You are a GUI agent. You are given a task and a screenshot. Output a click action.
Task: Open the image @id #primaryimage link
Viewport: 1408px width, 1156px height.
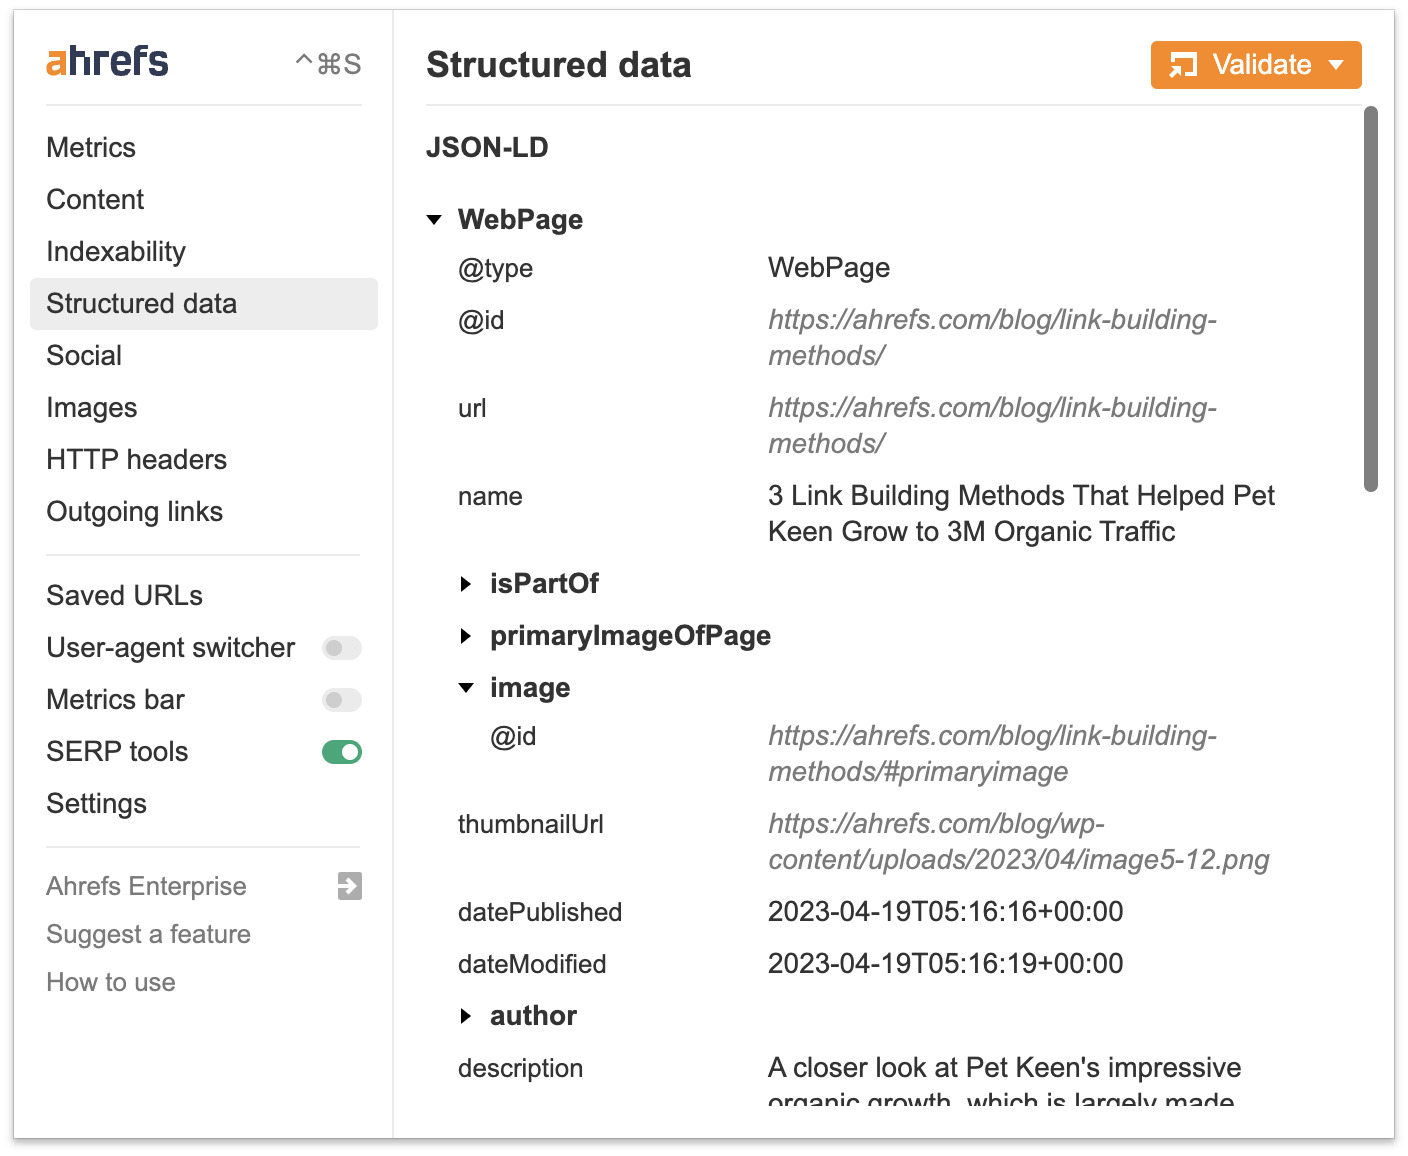tap(992, 754)
